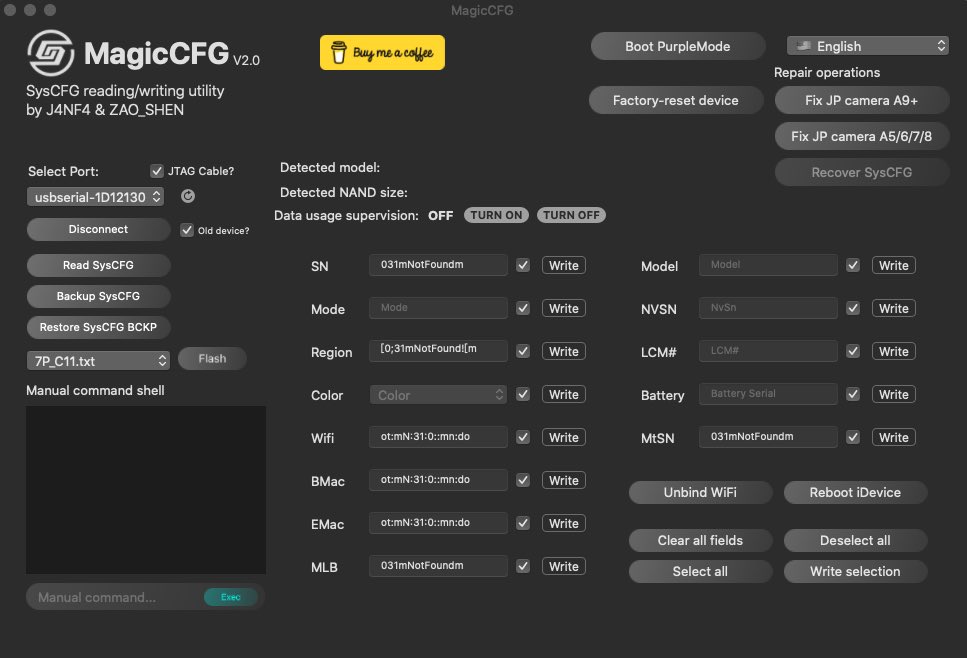This screenshot has width=967, height=658.
Task: Uncheck the MtSN field checkbox
Action: (853, 437)
